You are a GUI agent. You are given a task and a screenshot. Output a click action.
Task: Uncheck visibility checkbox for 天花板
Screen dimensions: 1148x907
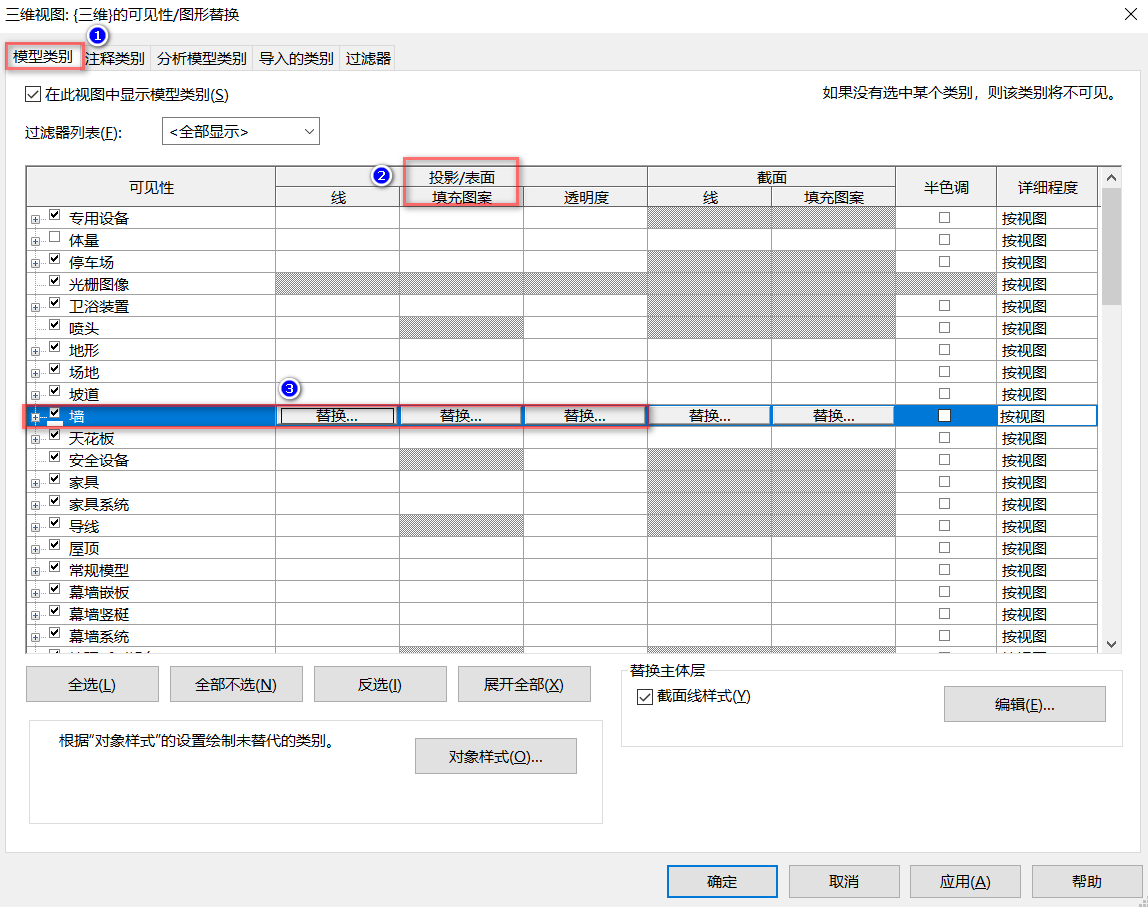[54, 435]
